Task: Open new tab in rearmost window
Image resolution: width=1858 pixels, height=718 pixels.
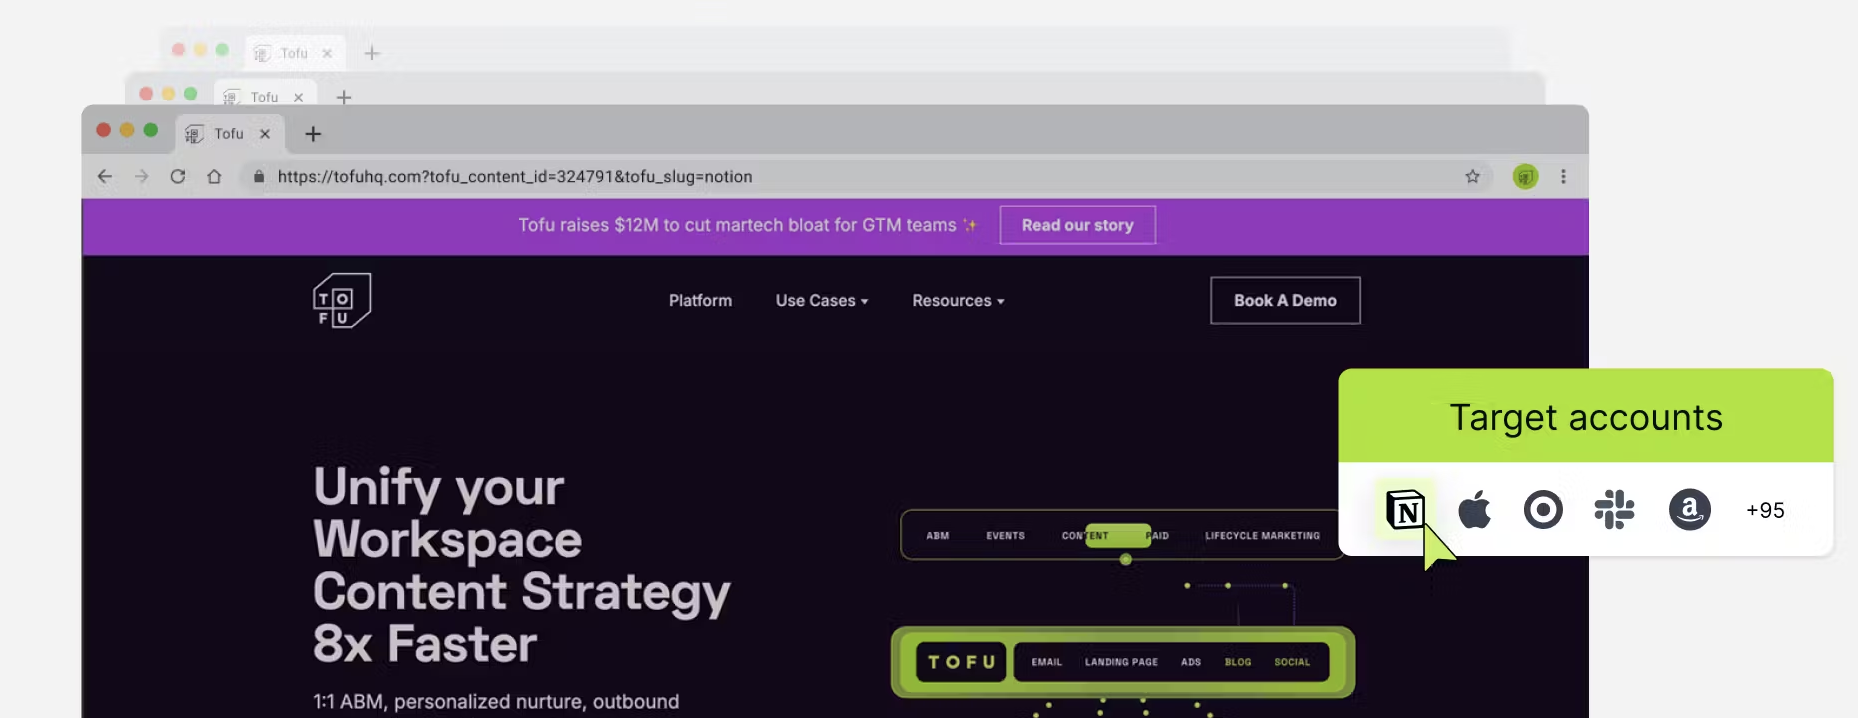Action: (372, 53)
